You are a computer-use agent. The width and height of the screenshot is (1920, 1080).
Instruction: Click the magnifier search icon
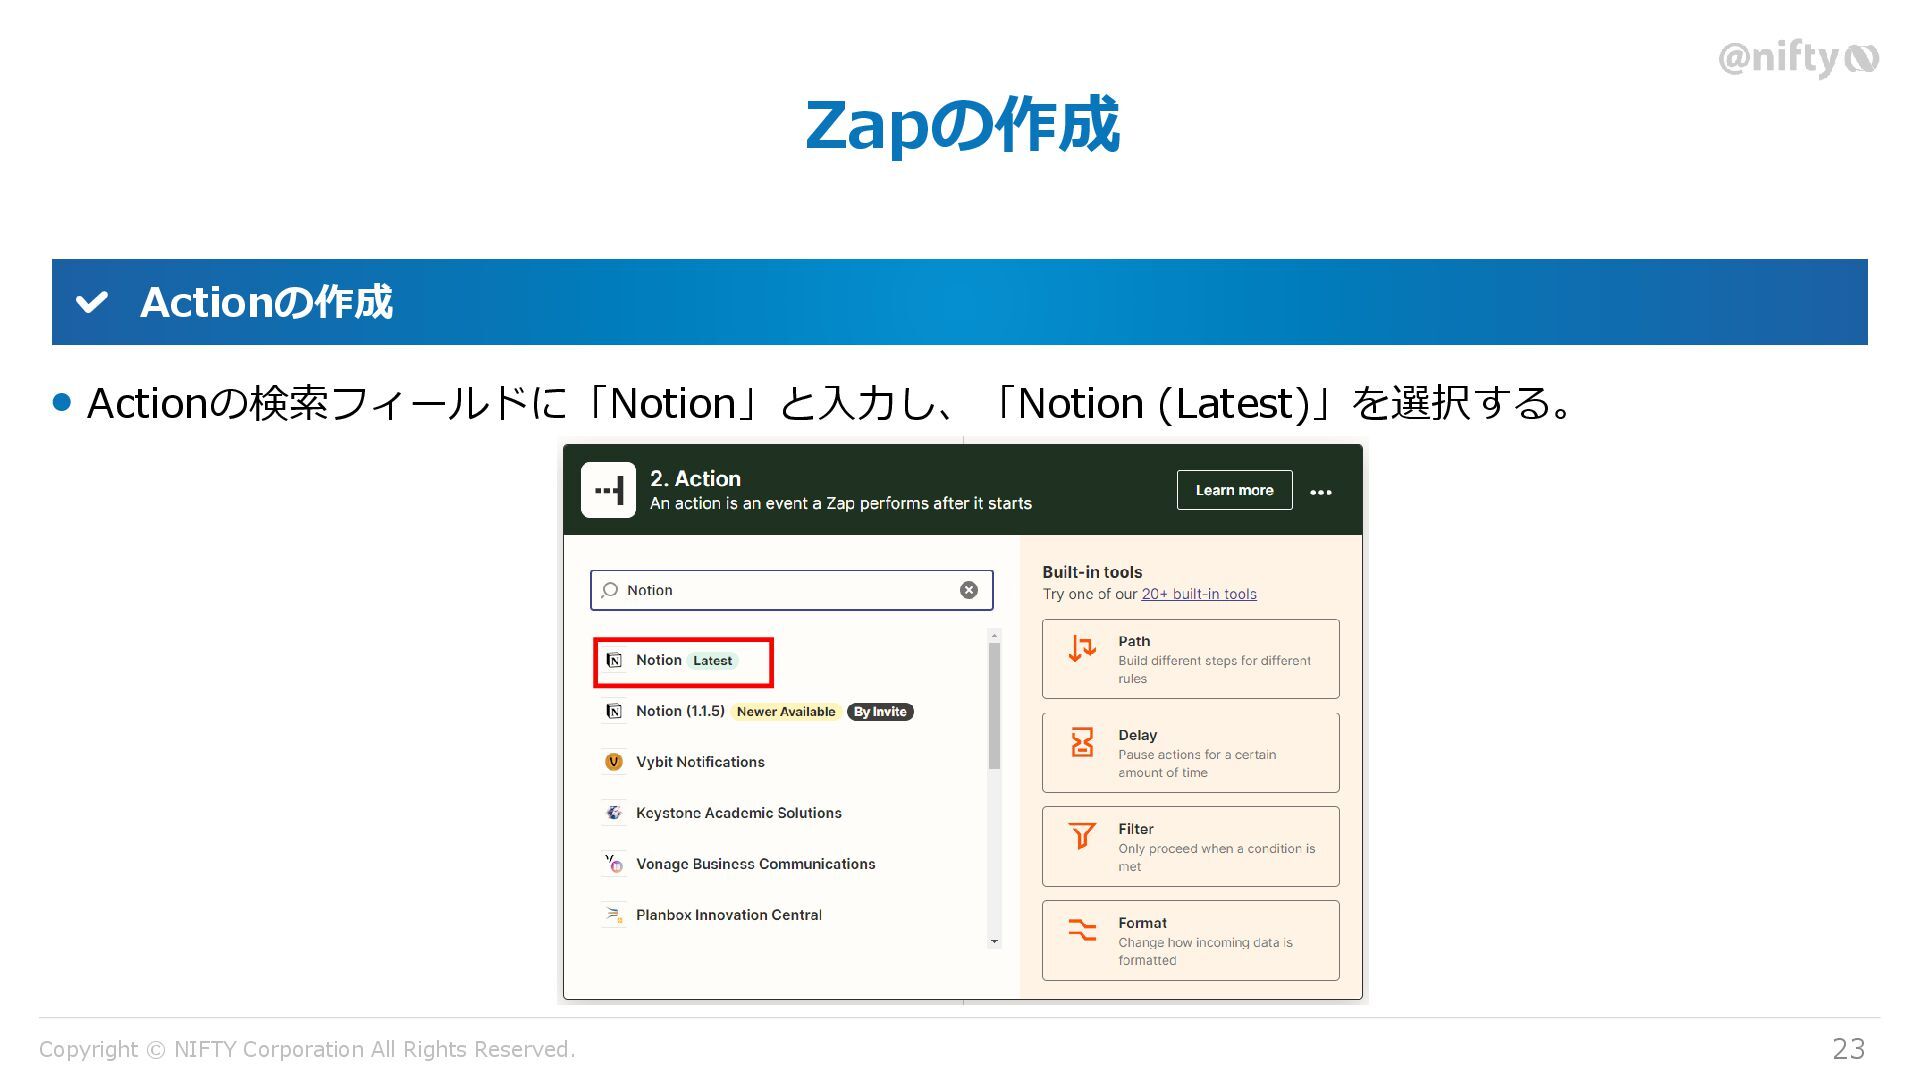click(x=610, y=590)
